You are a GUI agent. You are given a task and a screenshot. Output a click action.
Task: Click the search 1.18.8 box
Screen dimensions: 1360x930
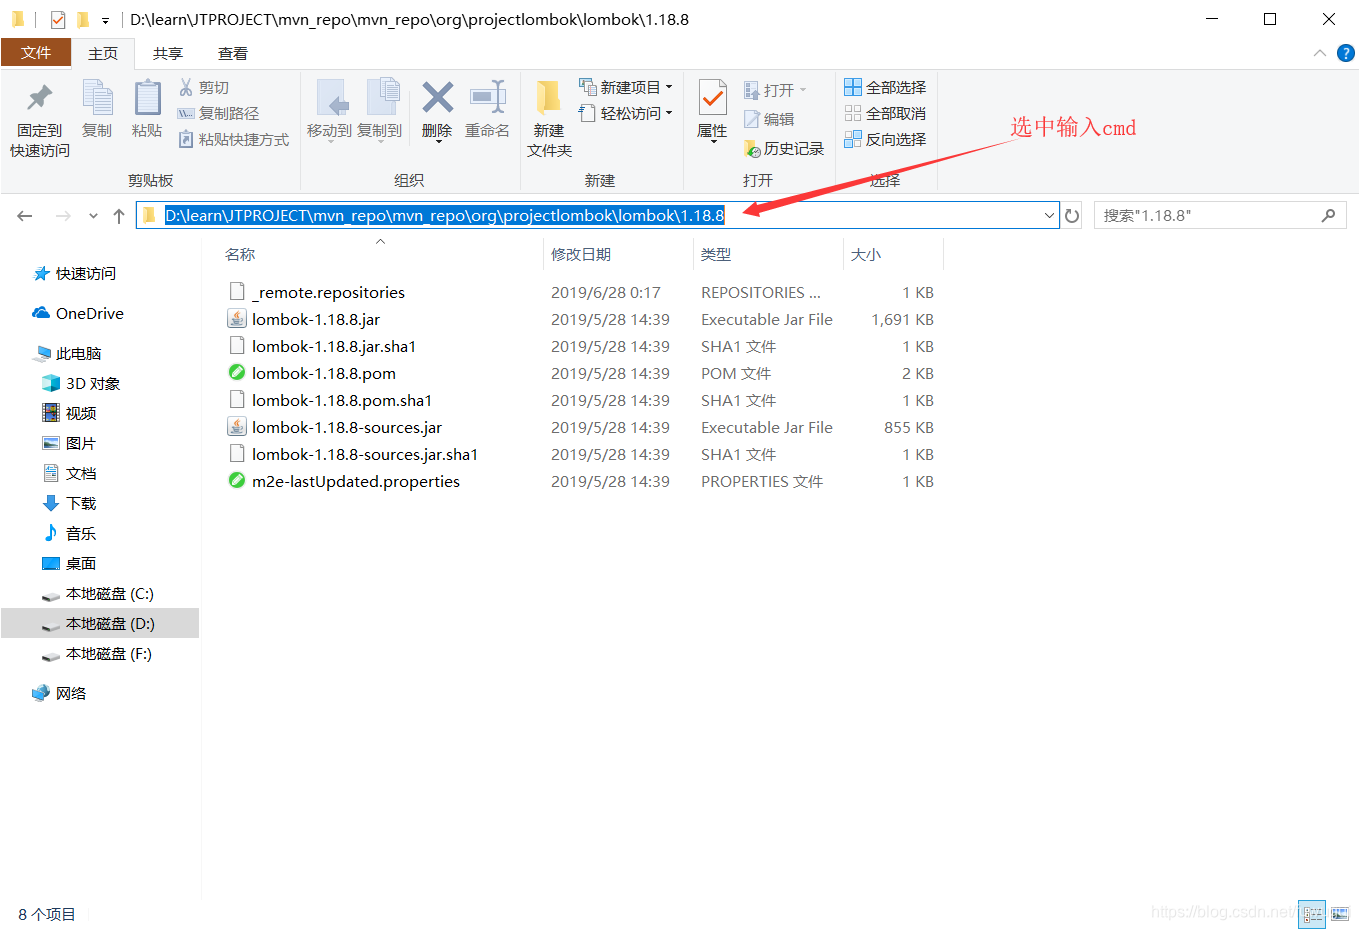click(1220, 215)
